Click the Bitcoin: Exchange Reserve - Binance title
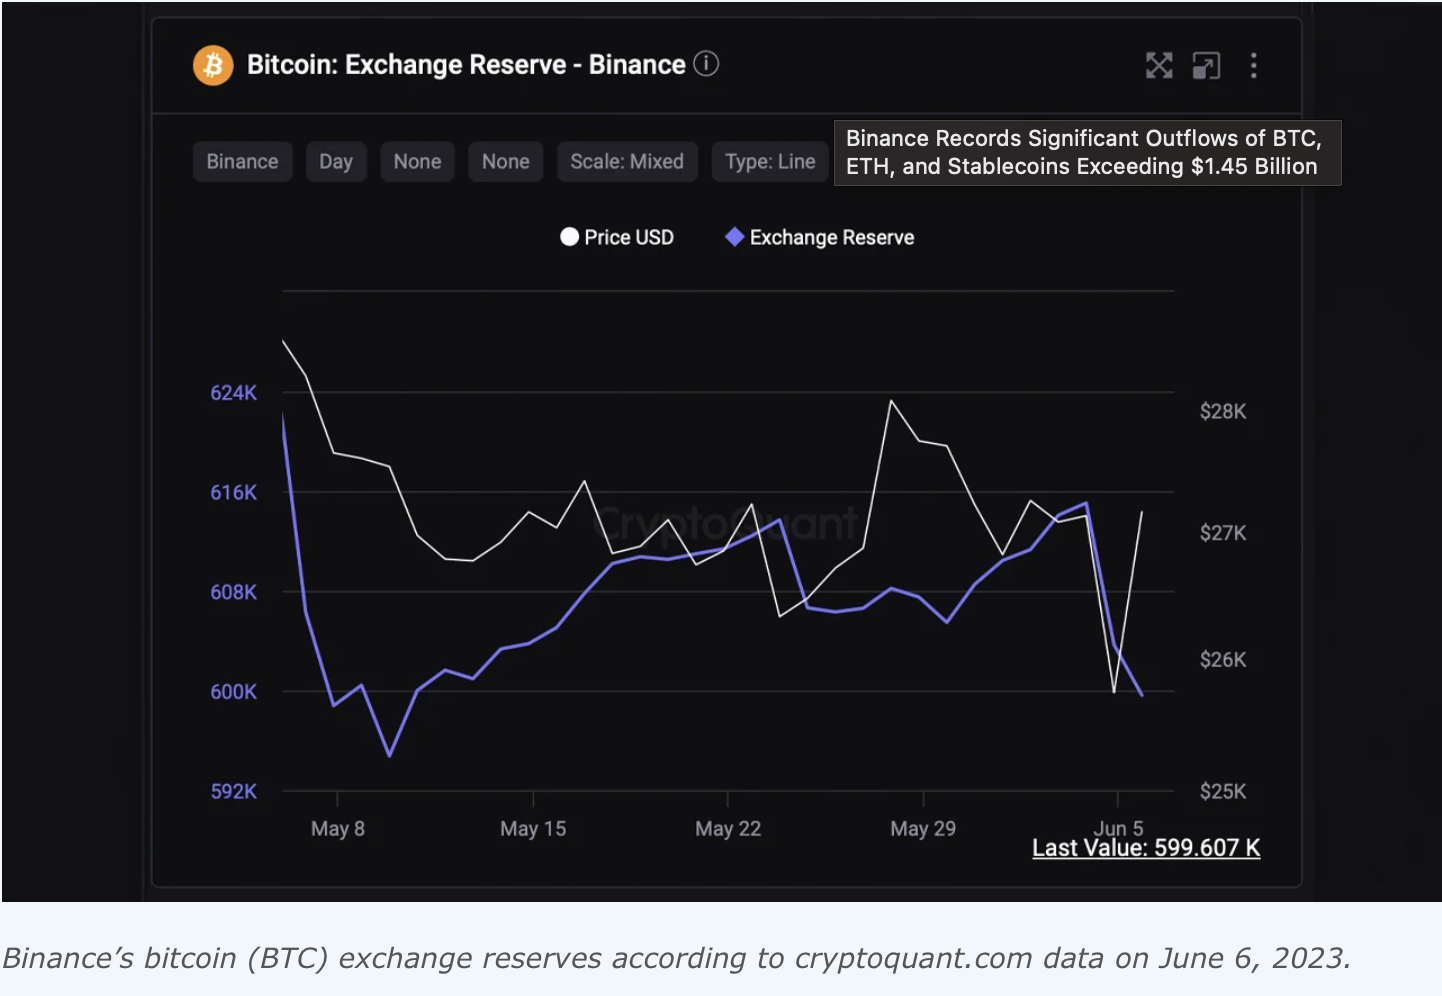Image resolution: width=1442 pixels, height=996 pixels. pos(466,65)
